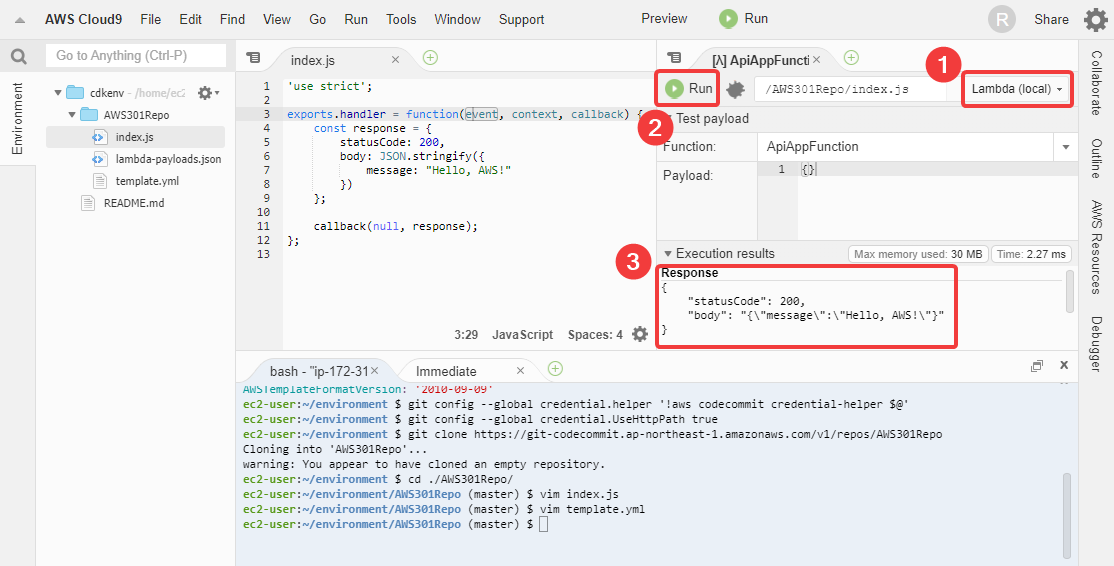Screen dimensions: 1114x566
Task: Close the ApiAppFunction tab
Action: tap(817, 60)
